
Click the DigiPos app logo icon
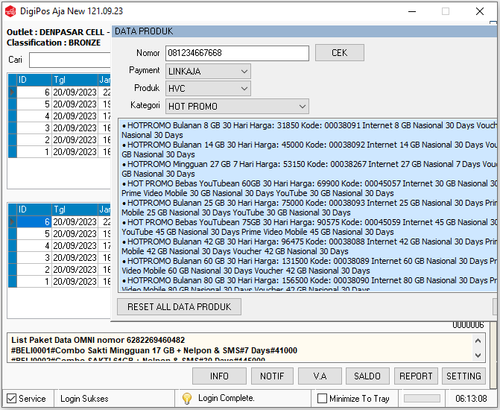click(x=10, y=11)
